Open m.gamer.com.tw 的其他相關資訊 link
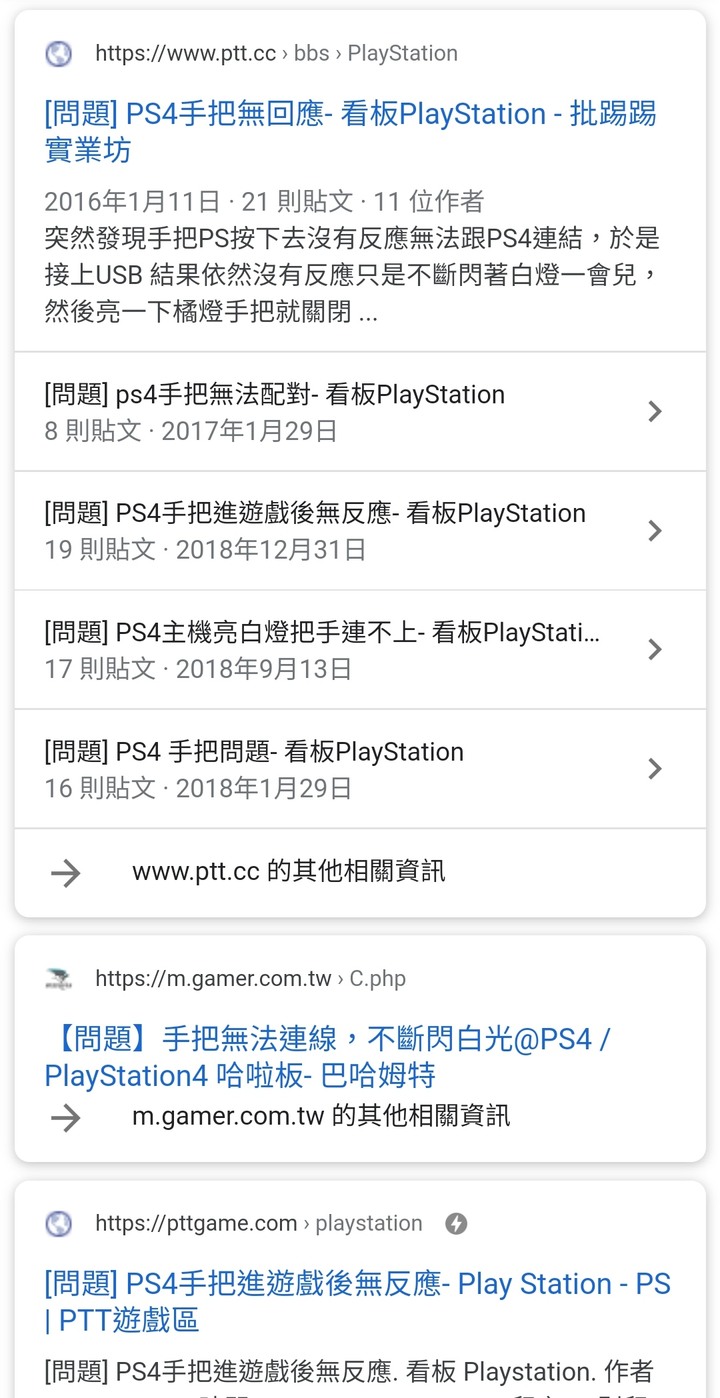The width and height of the screenshot is (720, 1398). click(x=320, y=1116)
